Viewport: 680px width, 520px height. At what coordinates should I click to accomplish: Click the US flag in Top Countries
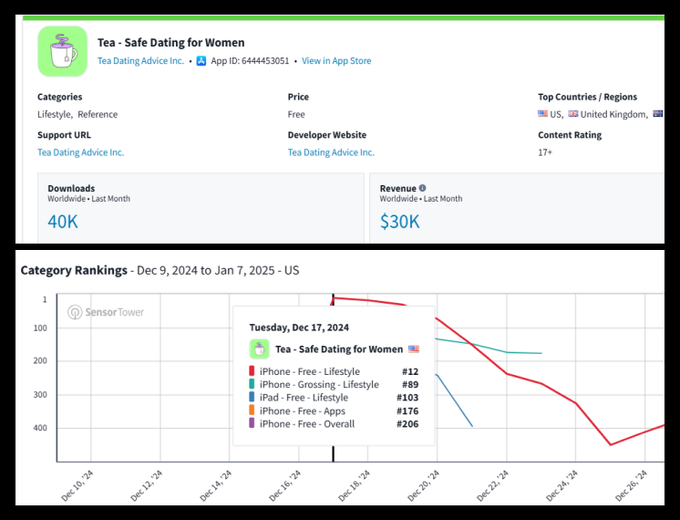point(543,114)
